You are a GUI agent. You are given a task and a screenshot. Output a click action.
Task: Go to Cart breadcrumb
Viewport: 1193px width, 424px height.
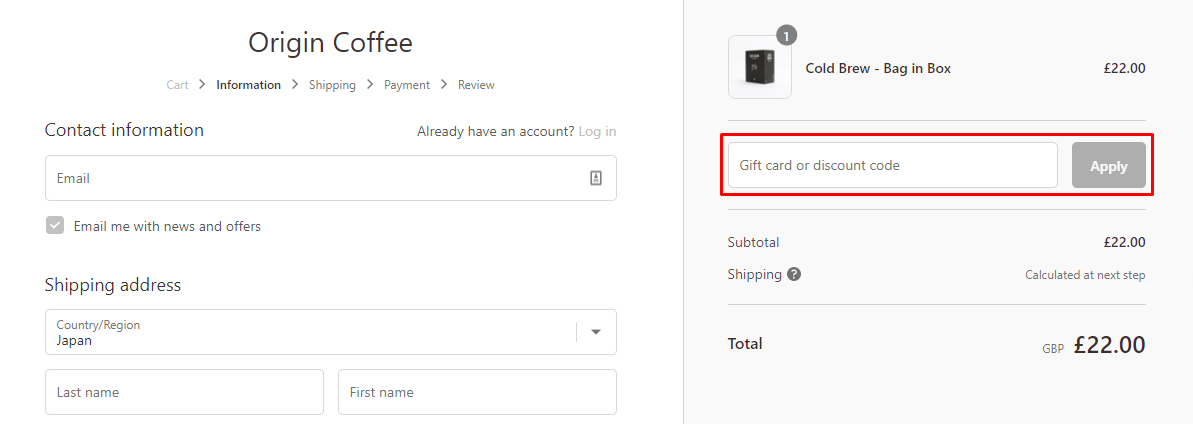pos(177,85)
